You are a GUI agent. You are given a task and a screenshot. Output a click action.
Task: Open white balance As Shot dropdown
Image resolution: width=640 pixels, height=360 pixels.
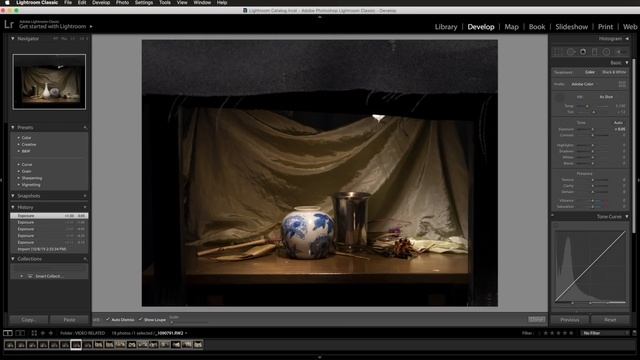[606, 97]
